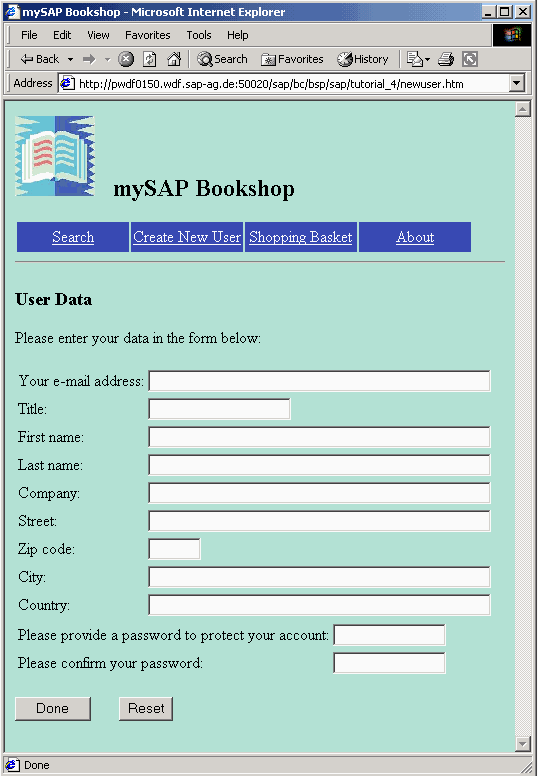Focus the Your e-mail address field
The height and width of the screenshot is (776, 538).
point(319,381)
